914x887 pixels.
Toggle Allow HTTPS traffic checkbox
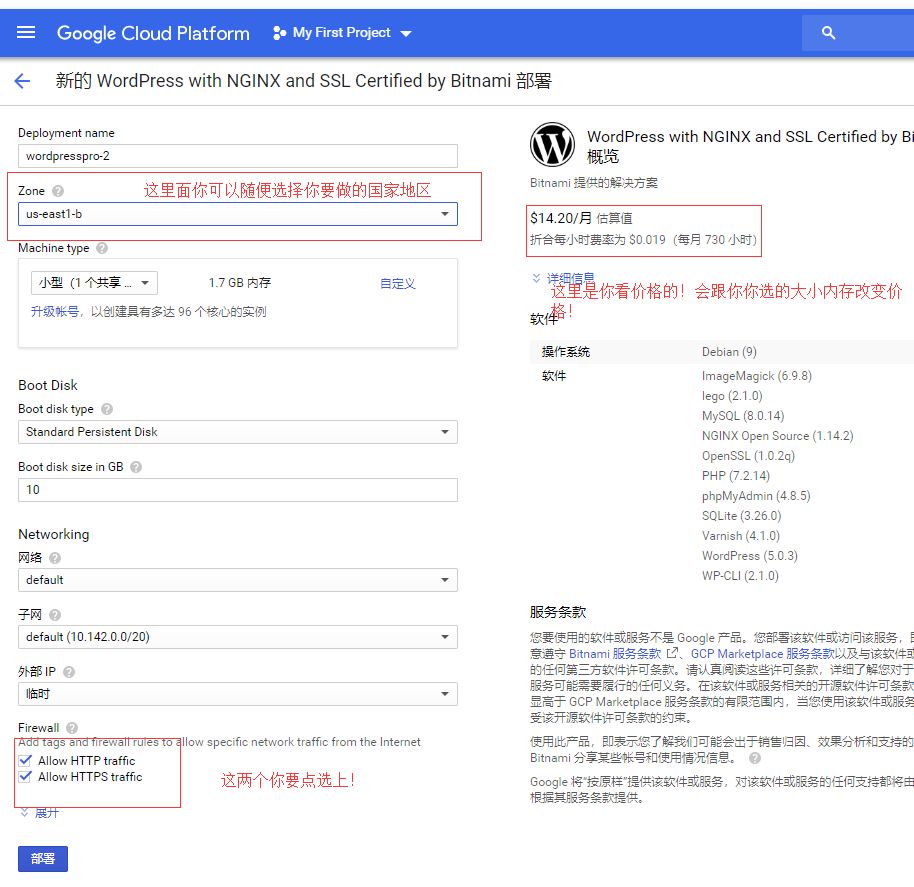[x=25, y=777]
